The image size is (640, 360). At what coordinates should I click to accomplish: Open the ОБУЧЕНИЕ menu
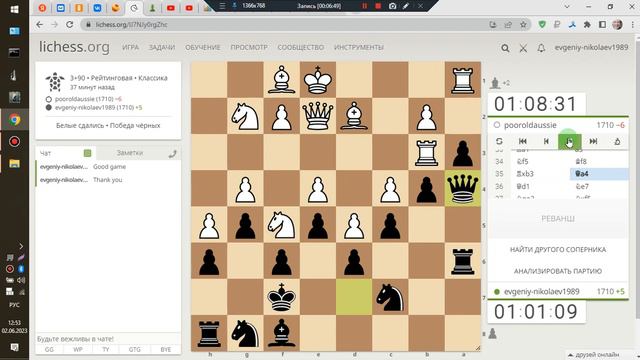coord(202,47)
